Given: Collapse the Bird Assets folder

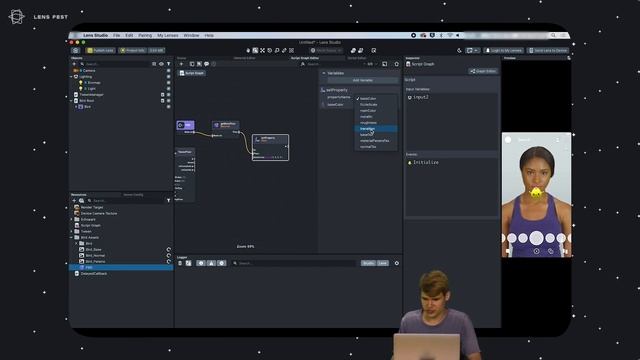Looking at the screenshot, I should tap(72, 237).
